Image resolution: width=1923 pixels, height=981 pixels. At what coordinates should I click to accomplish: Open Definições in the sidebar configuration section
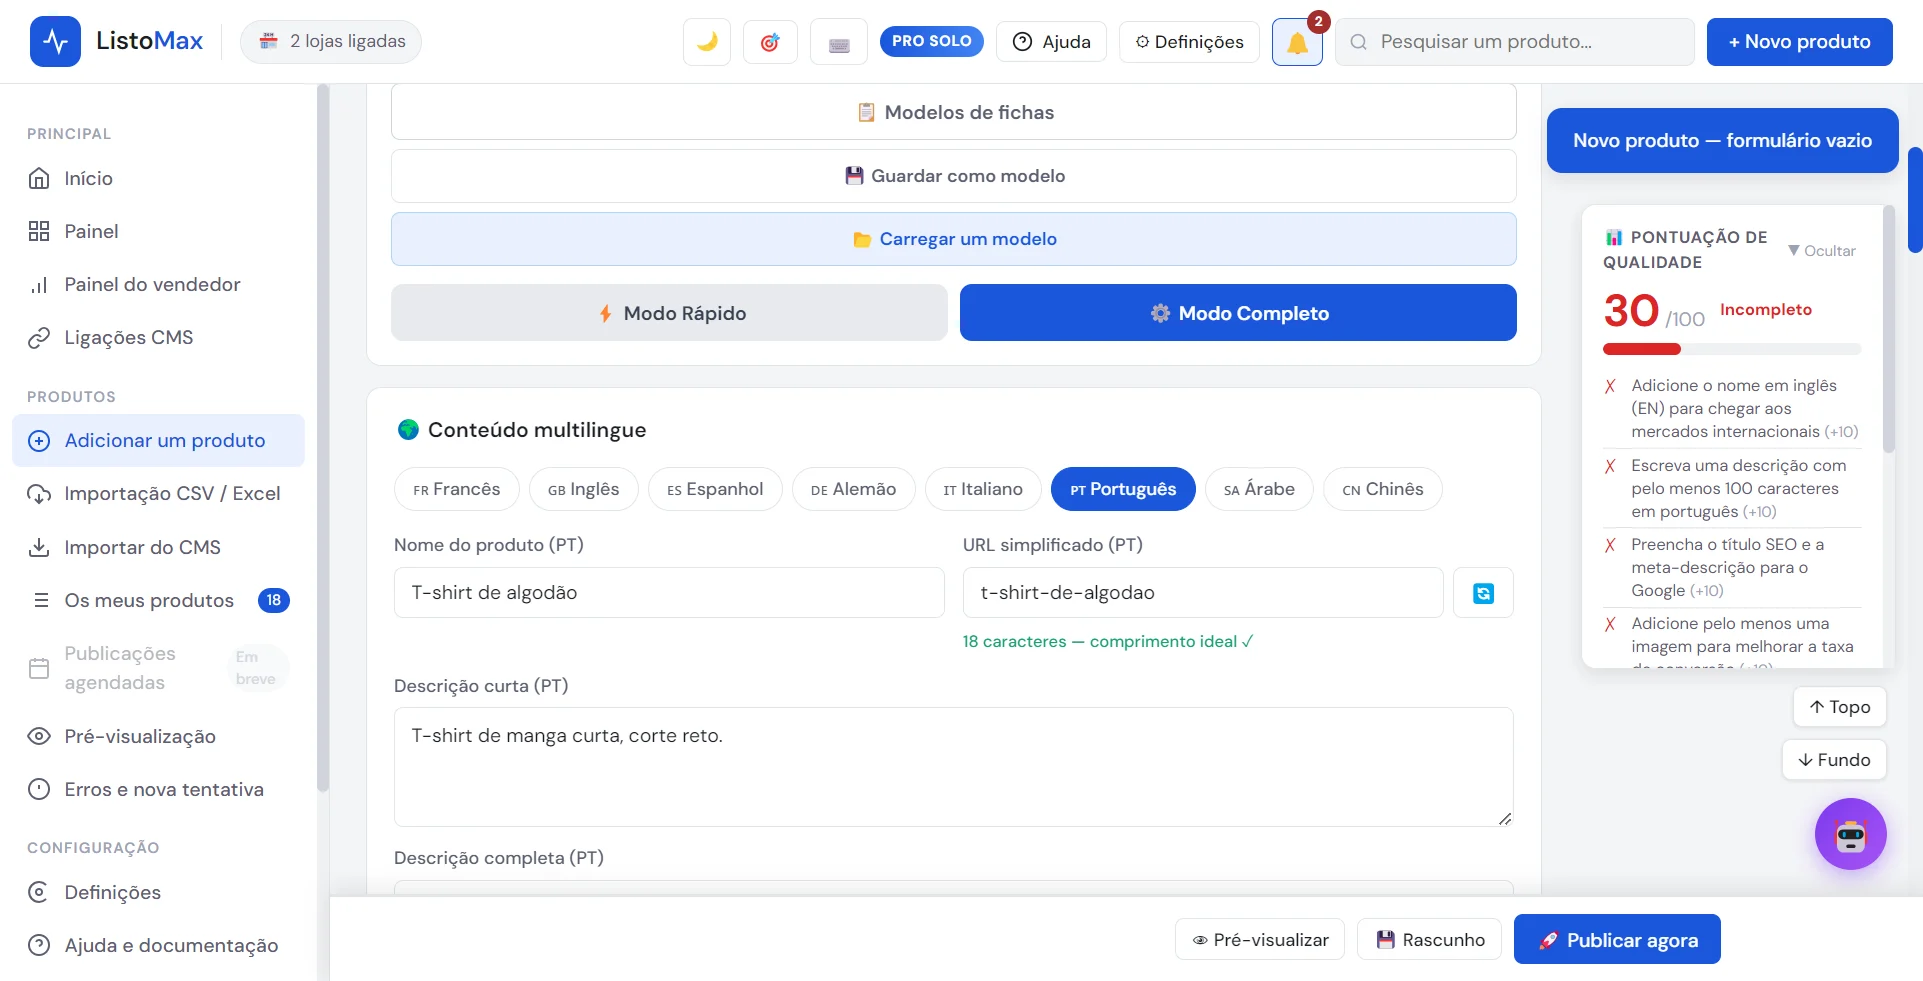click(x=159, y=892)
